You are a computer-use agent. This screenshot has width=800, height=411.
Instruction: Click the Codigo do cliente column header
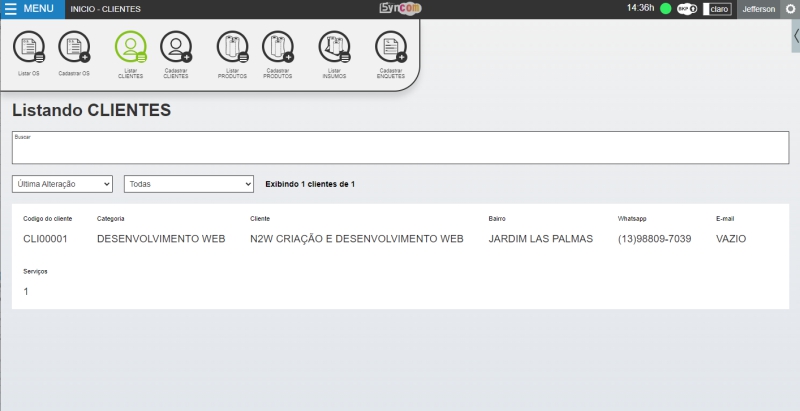47,219
